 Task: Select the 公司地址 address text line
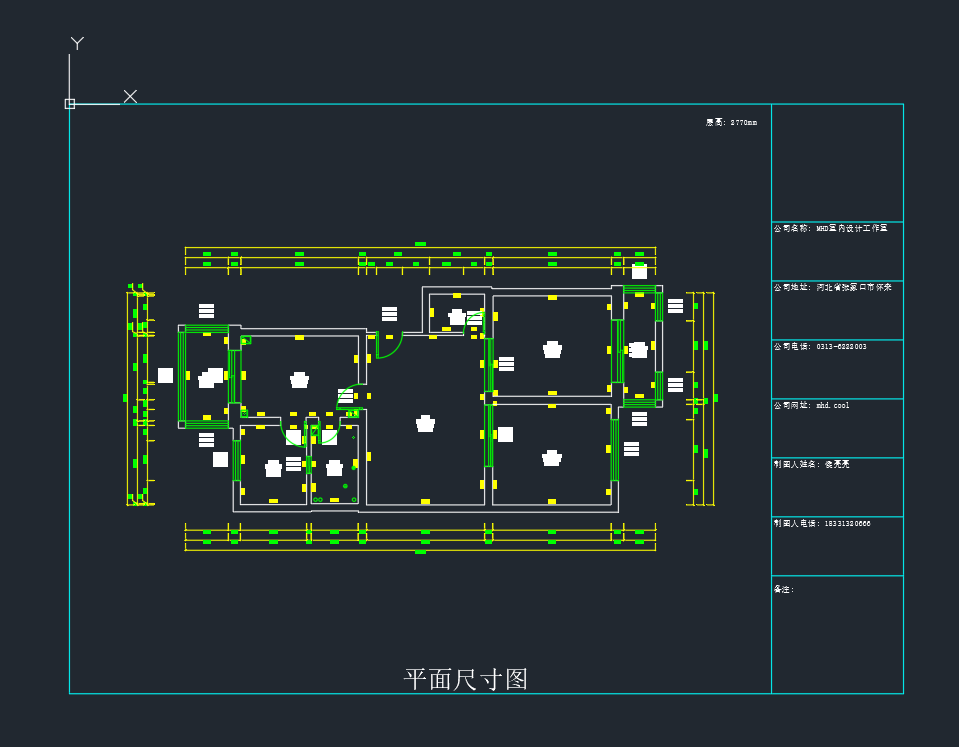[x=832, y=287]
